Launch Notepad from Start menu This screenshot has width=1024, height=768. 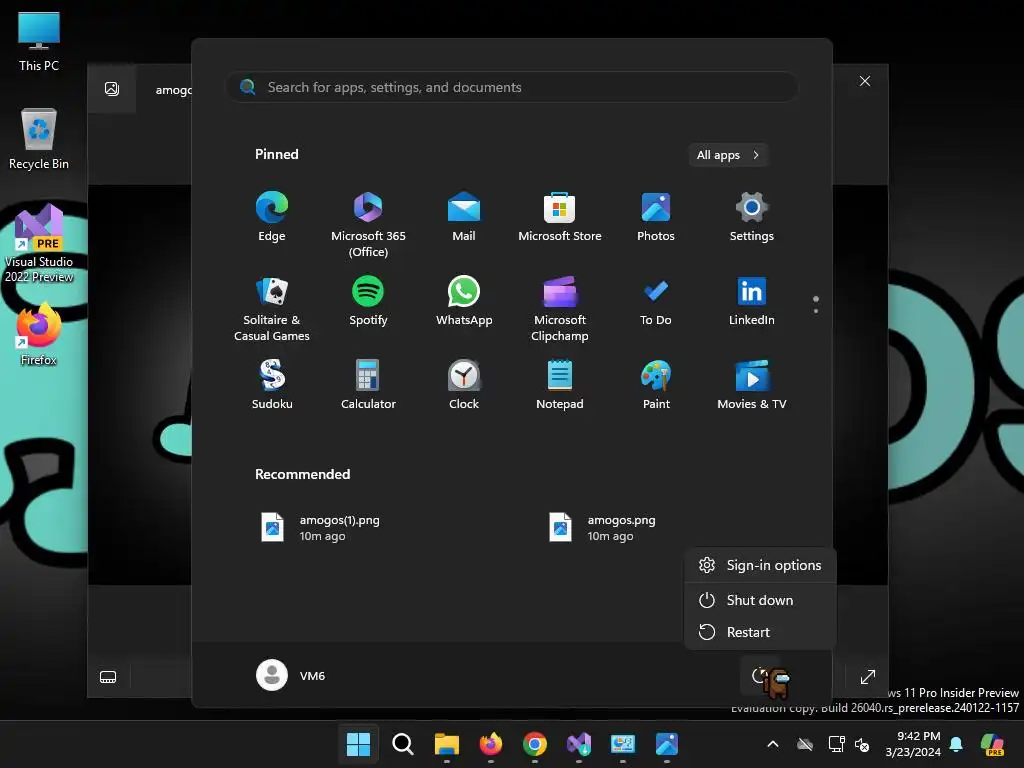click(560, 385)
